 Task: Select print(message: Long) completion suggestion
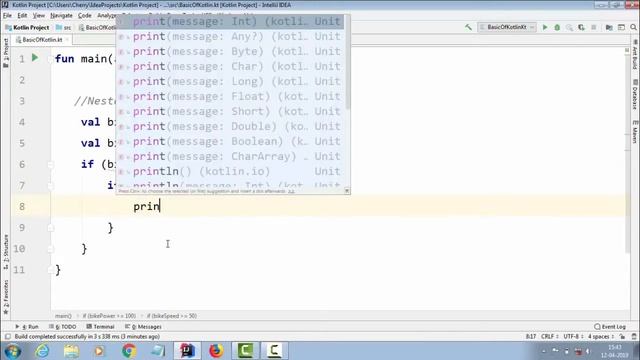tap(231, 81)
